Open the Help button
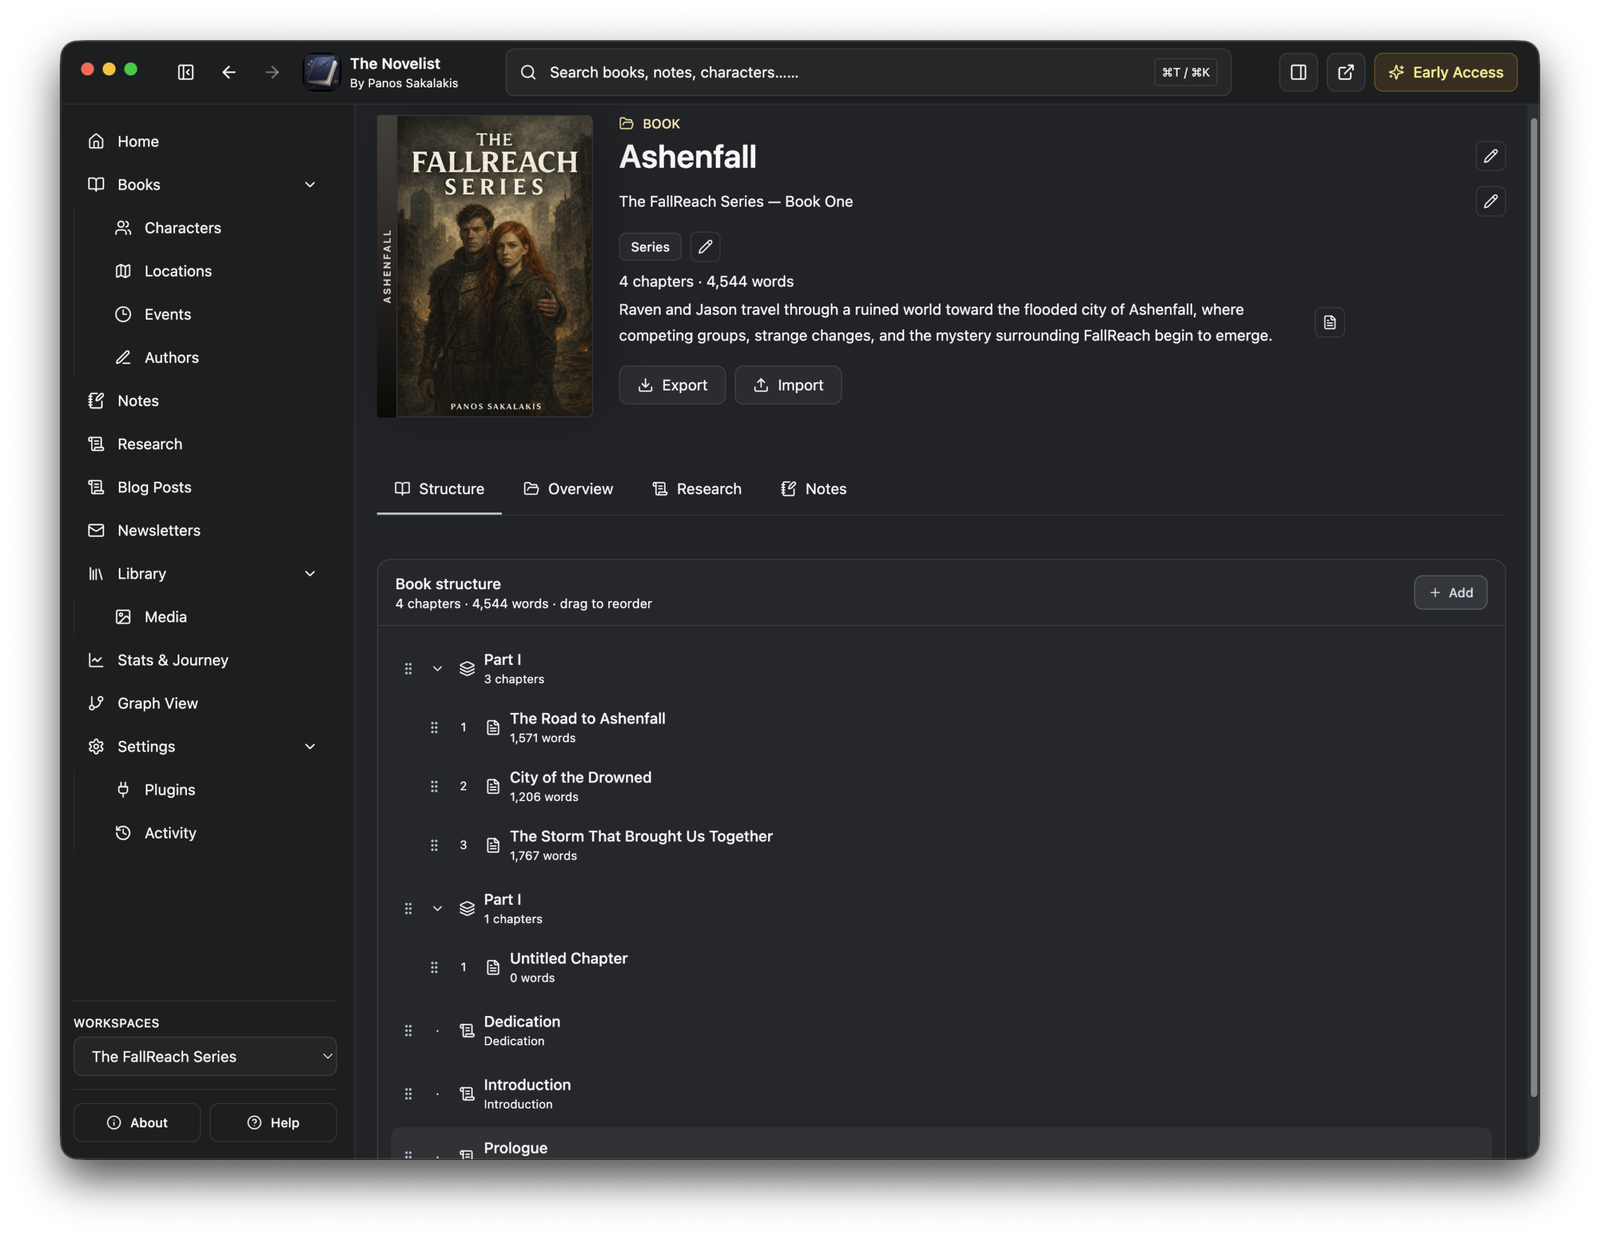 coord(273,1123)
